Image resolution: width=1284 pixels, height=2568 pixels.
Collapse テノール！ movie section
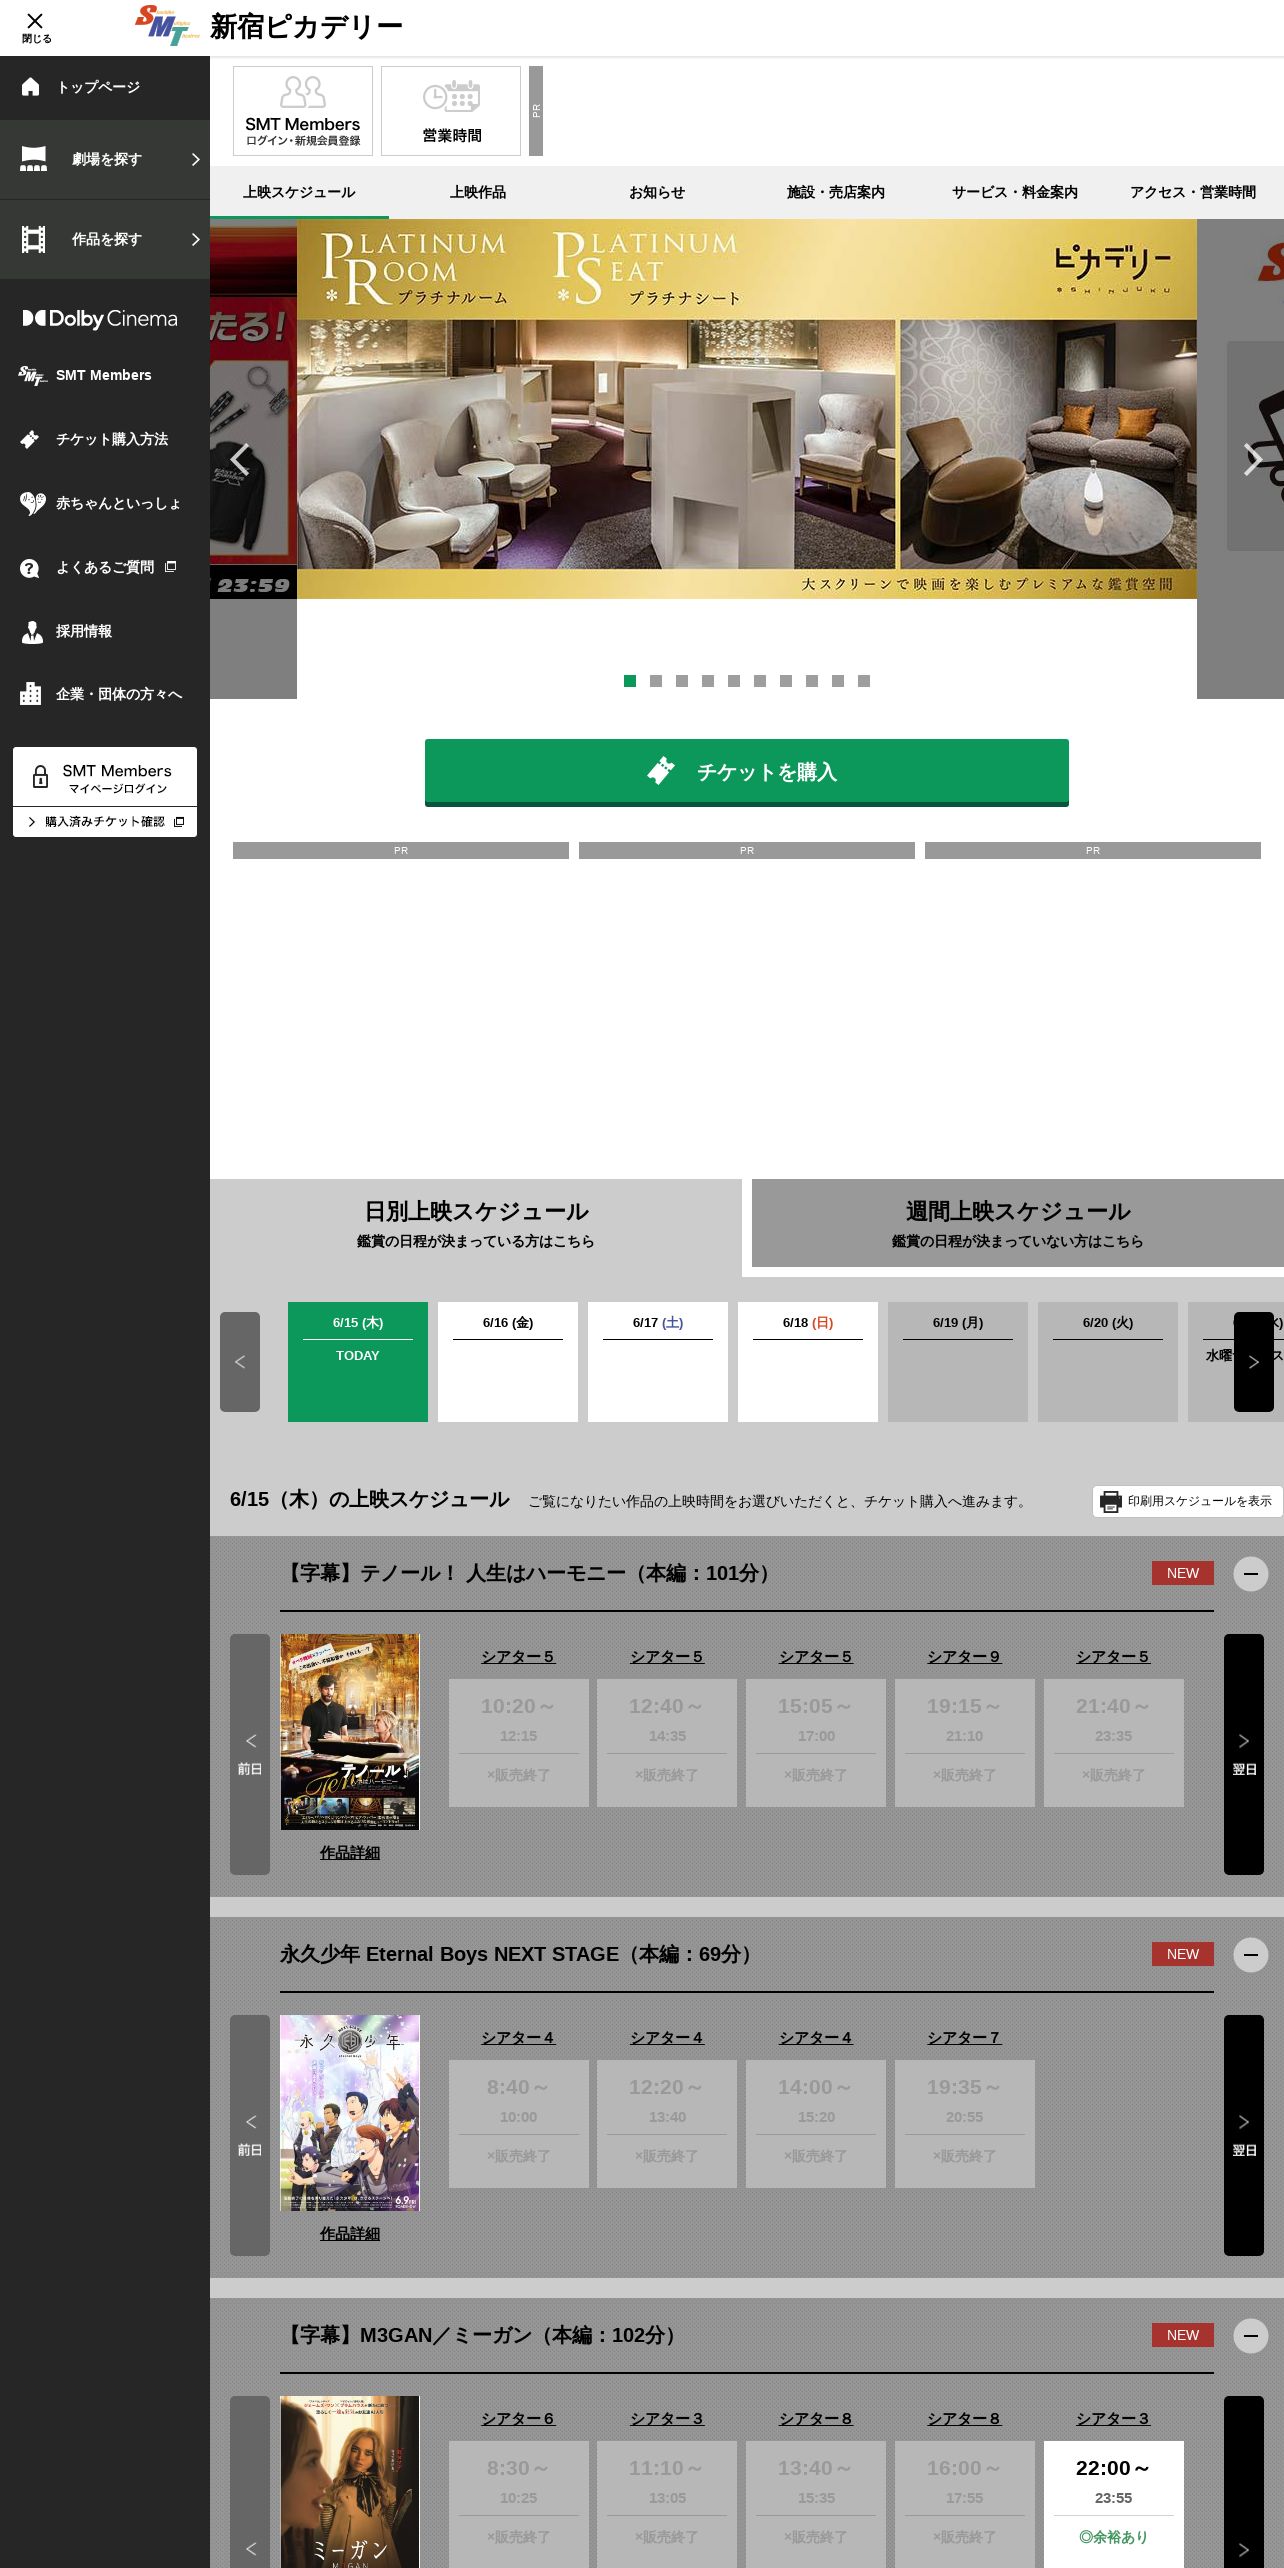click(x=1250, y=1574)
